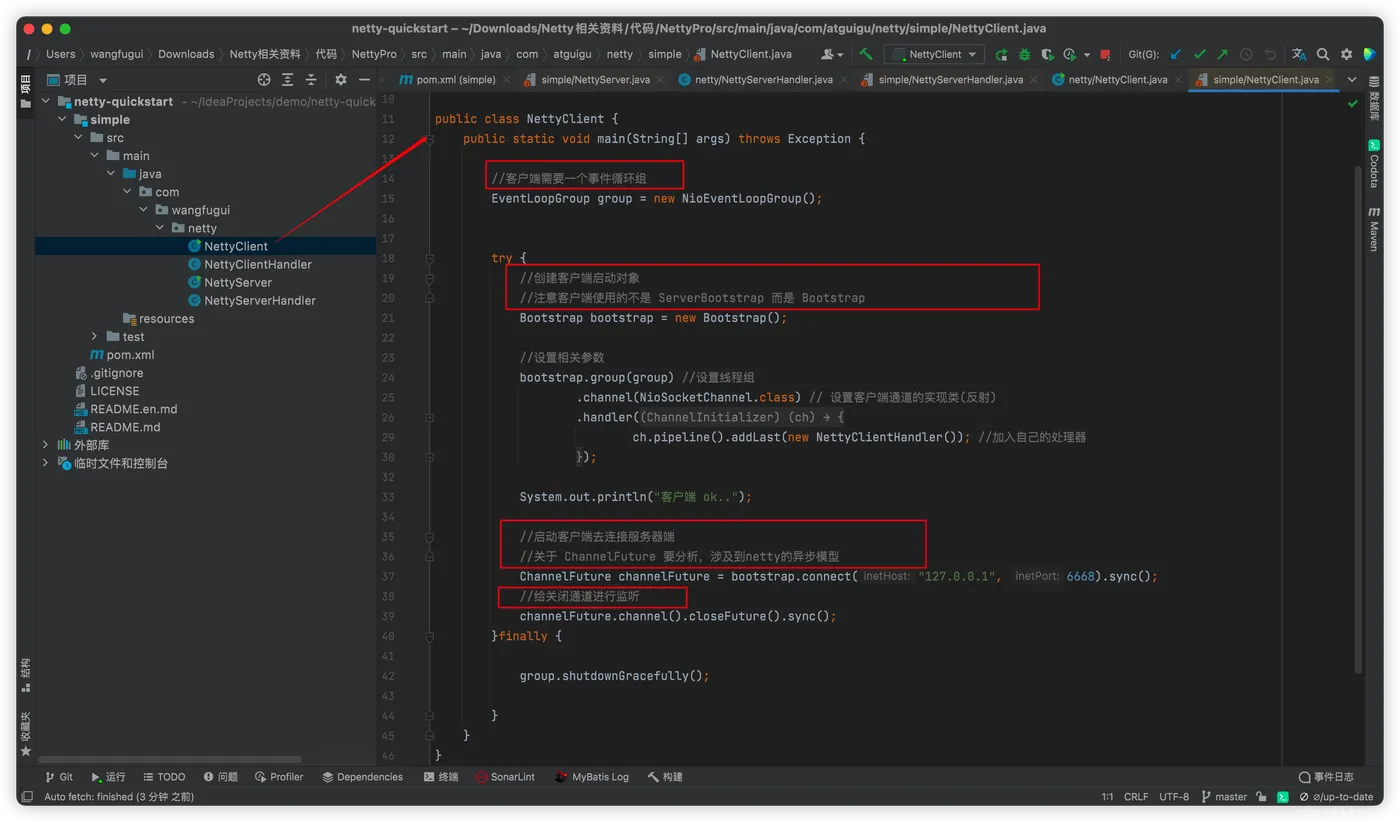Switch to simple/NettyServer.java tab

click(595, 79)
